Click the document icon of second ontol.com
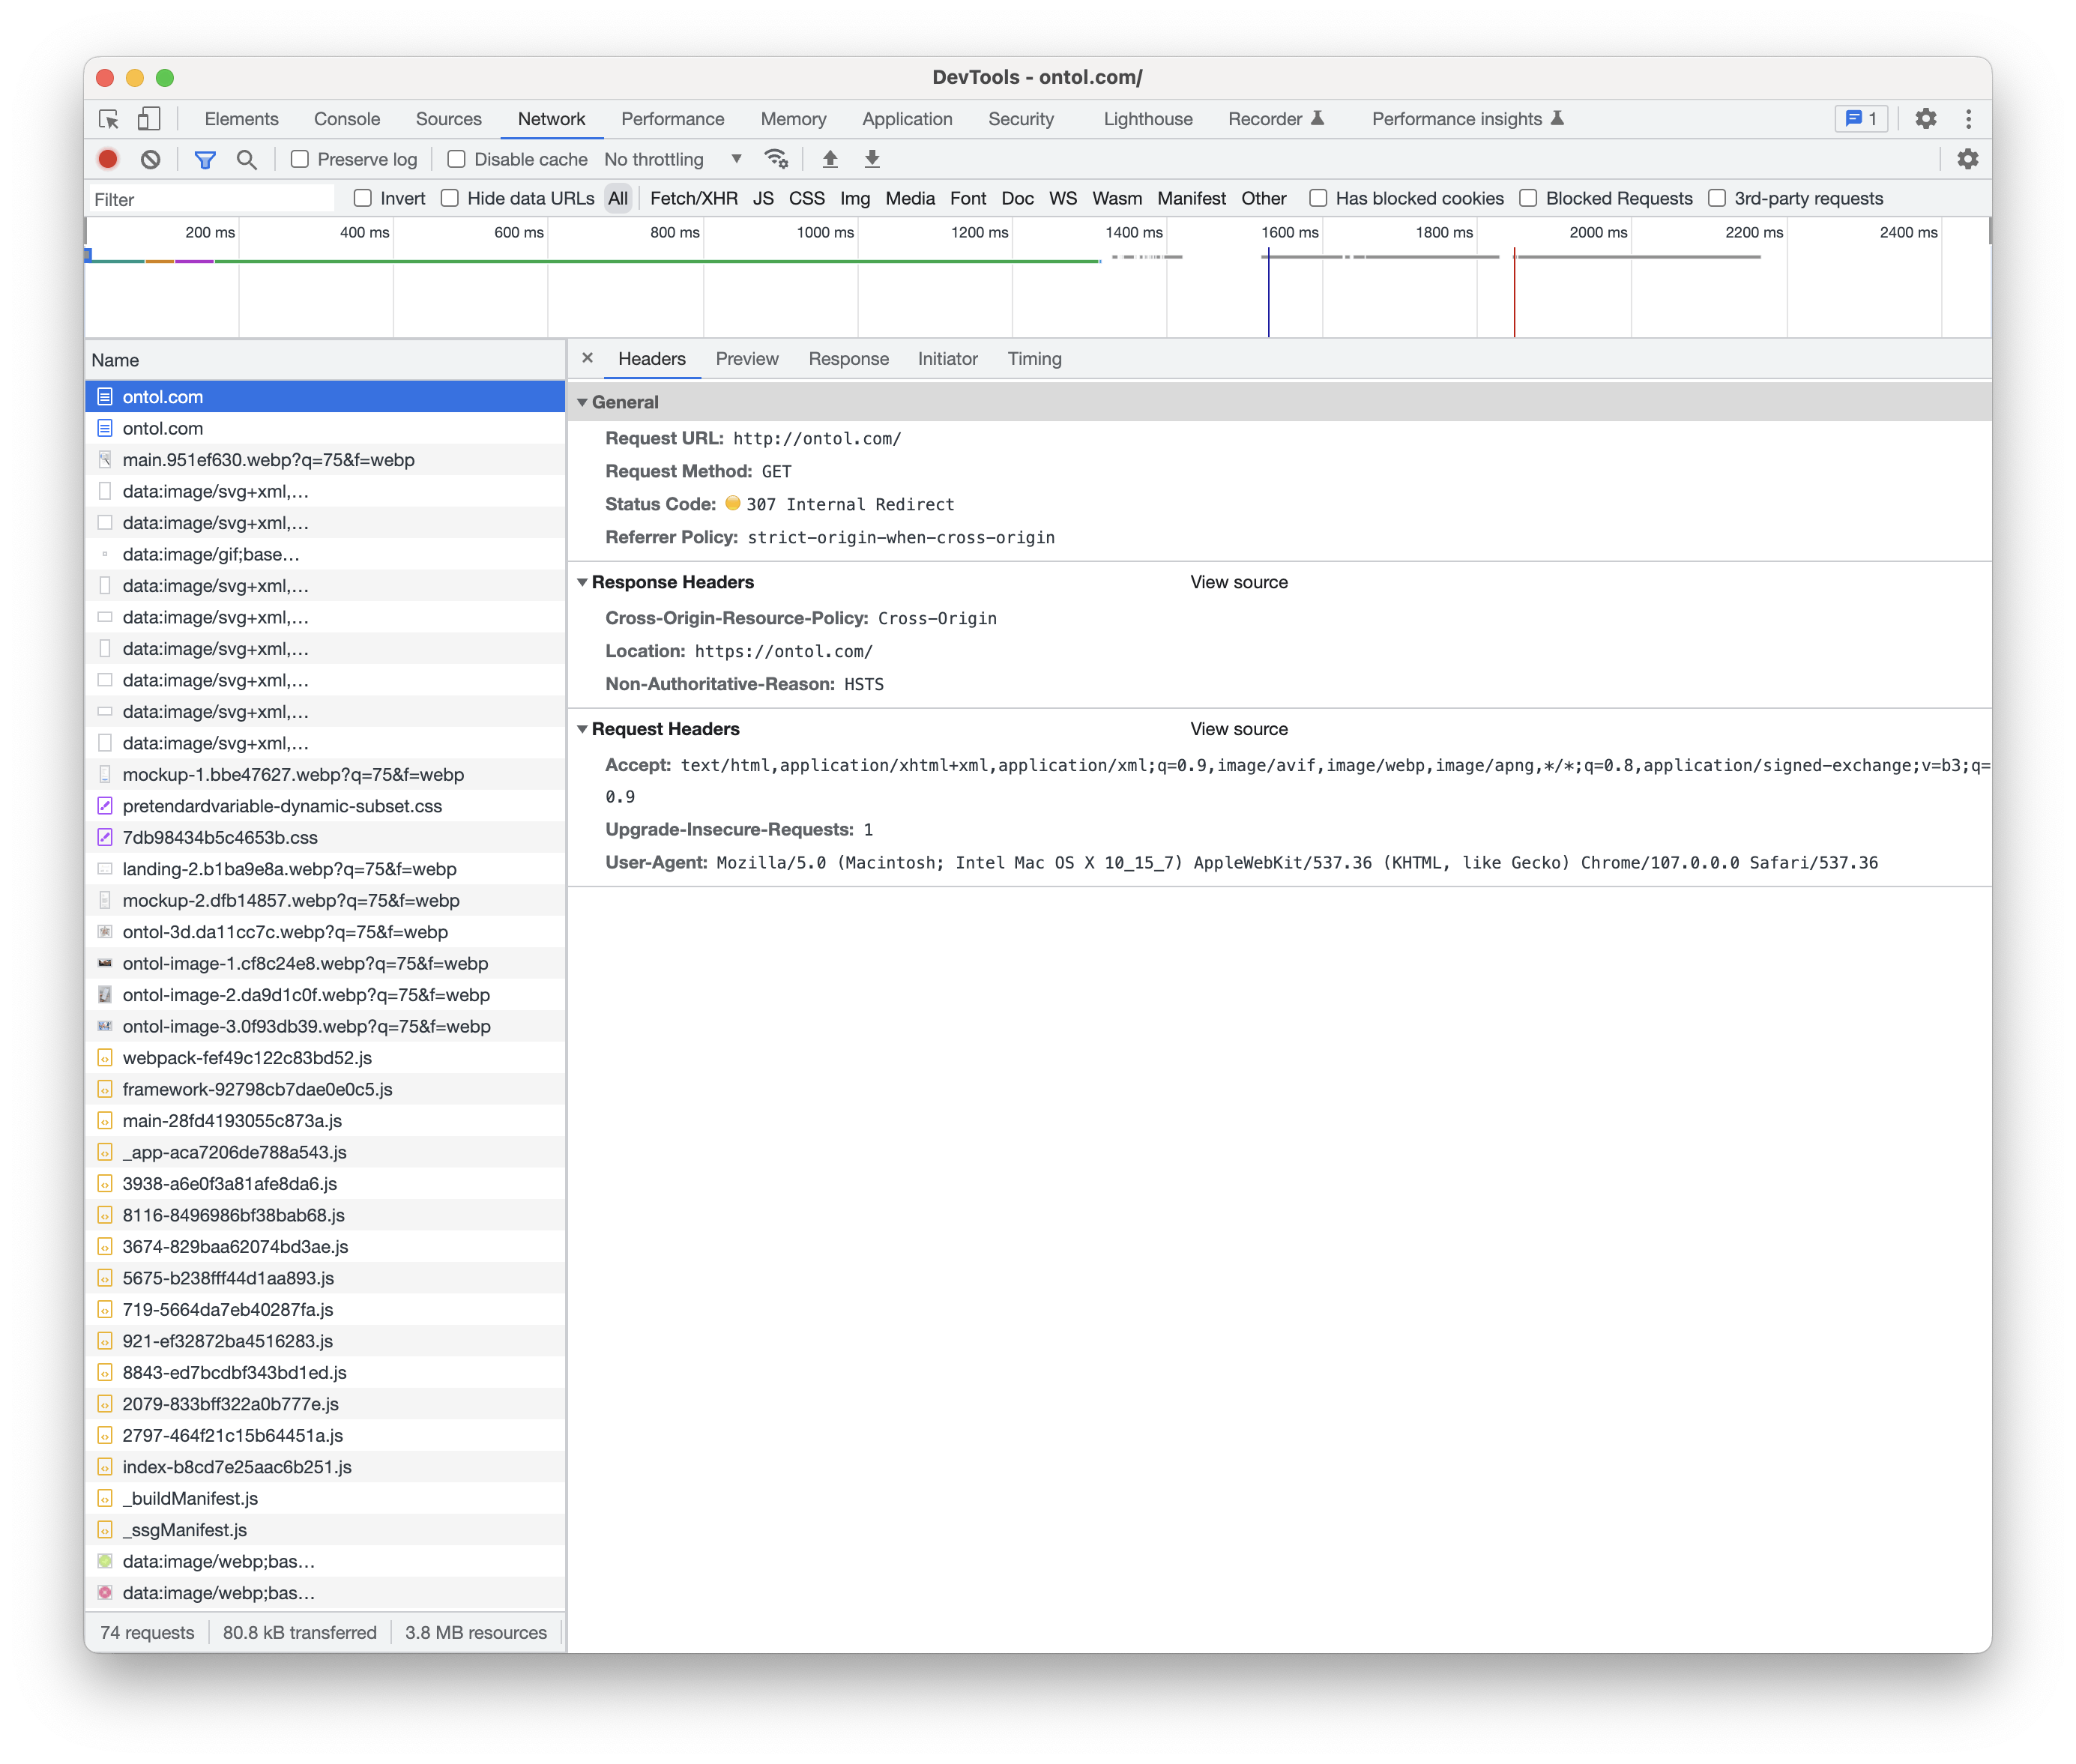This screenshot has width=2076, height=1764. 105,428
